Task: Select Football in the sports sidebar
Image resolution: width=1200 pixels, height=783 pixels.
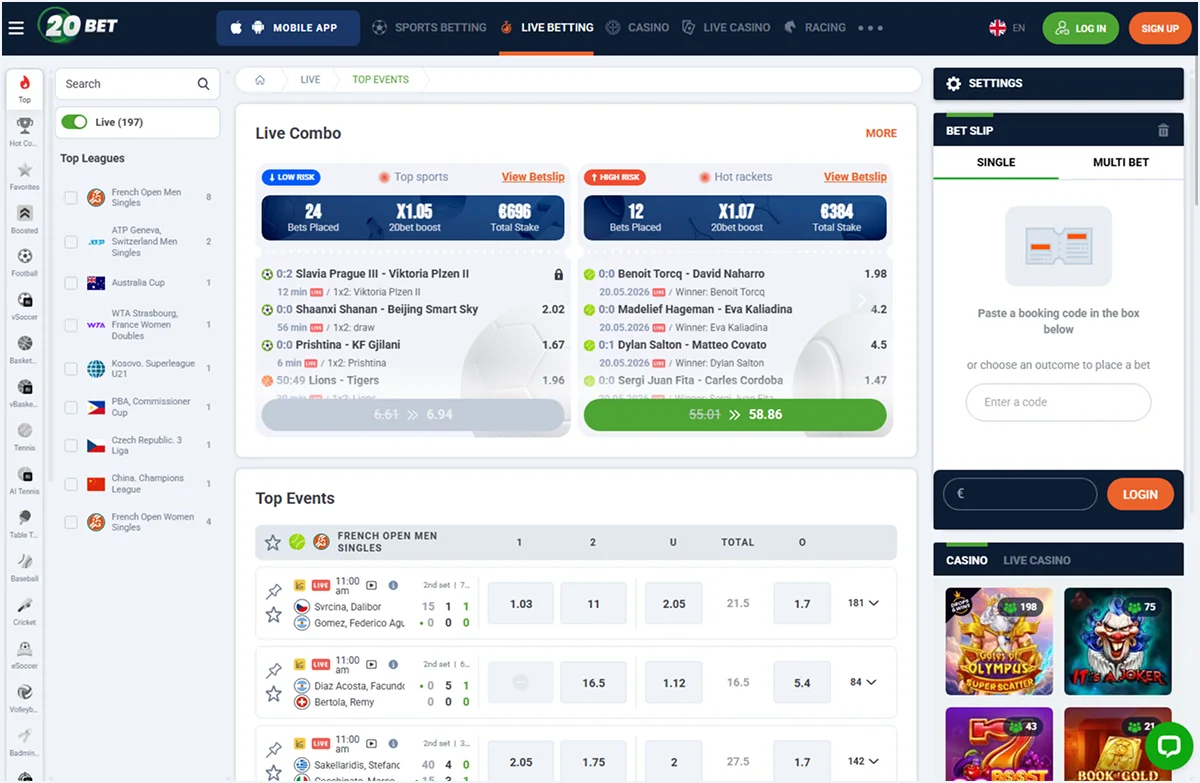Action: pyautogui.click(x=24, y=262)
